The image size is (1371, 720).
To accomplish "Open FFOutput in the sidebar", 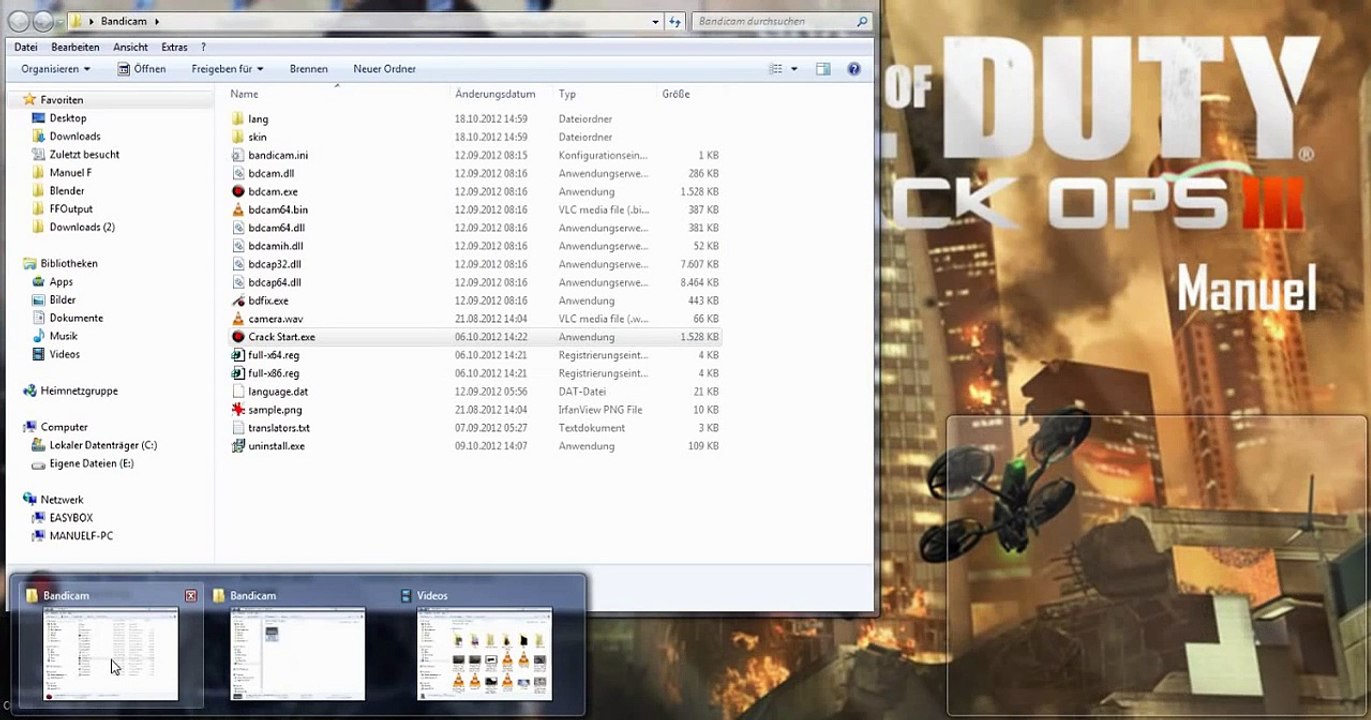I will tap(71, 209).
